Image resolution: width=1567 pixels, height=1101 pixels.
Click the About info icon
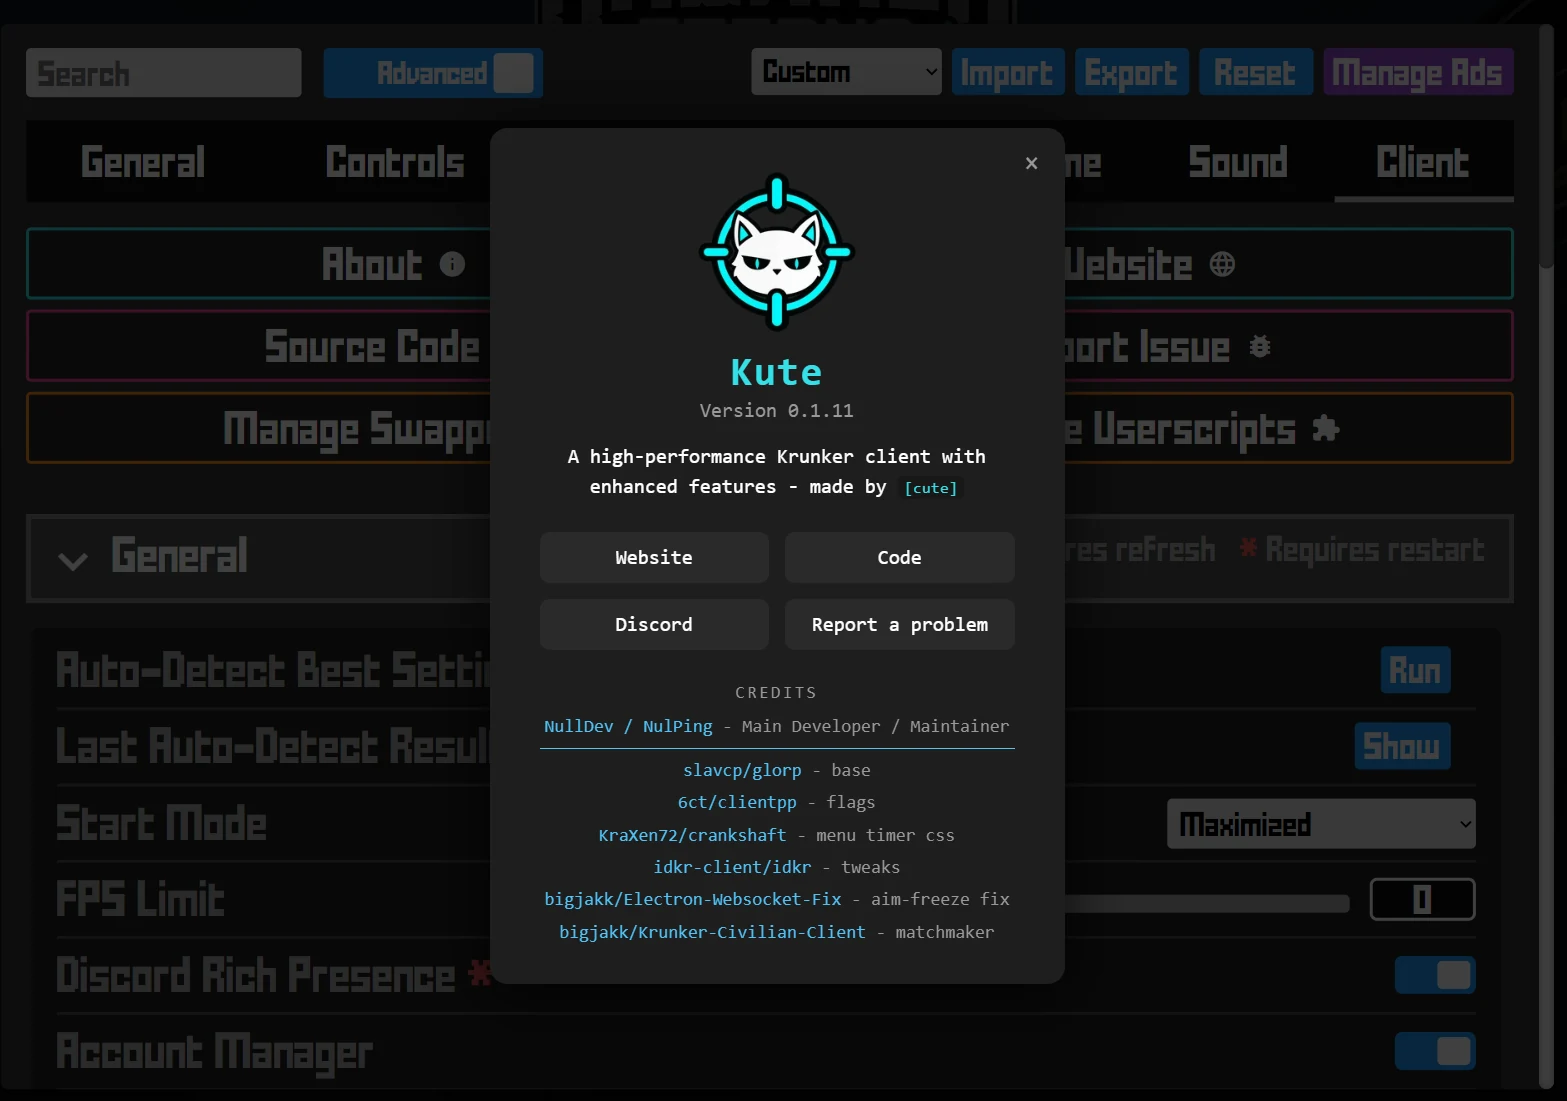tap(452, 264)
